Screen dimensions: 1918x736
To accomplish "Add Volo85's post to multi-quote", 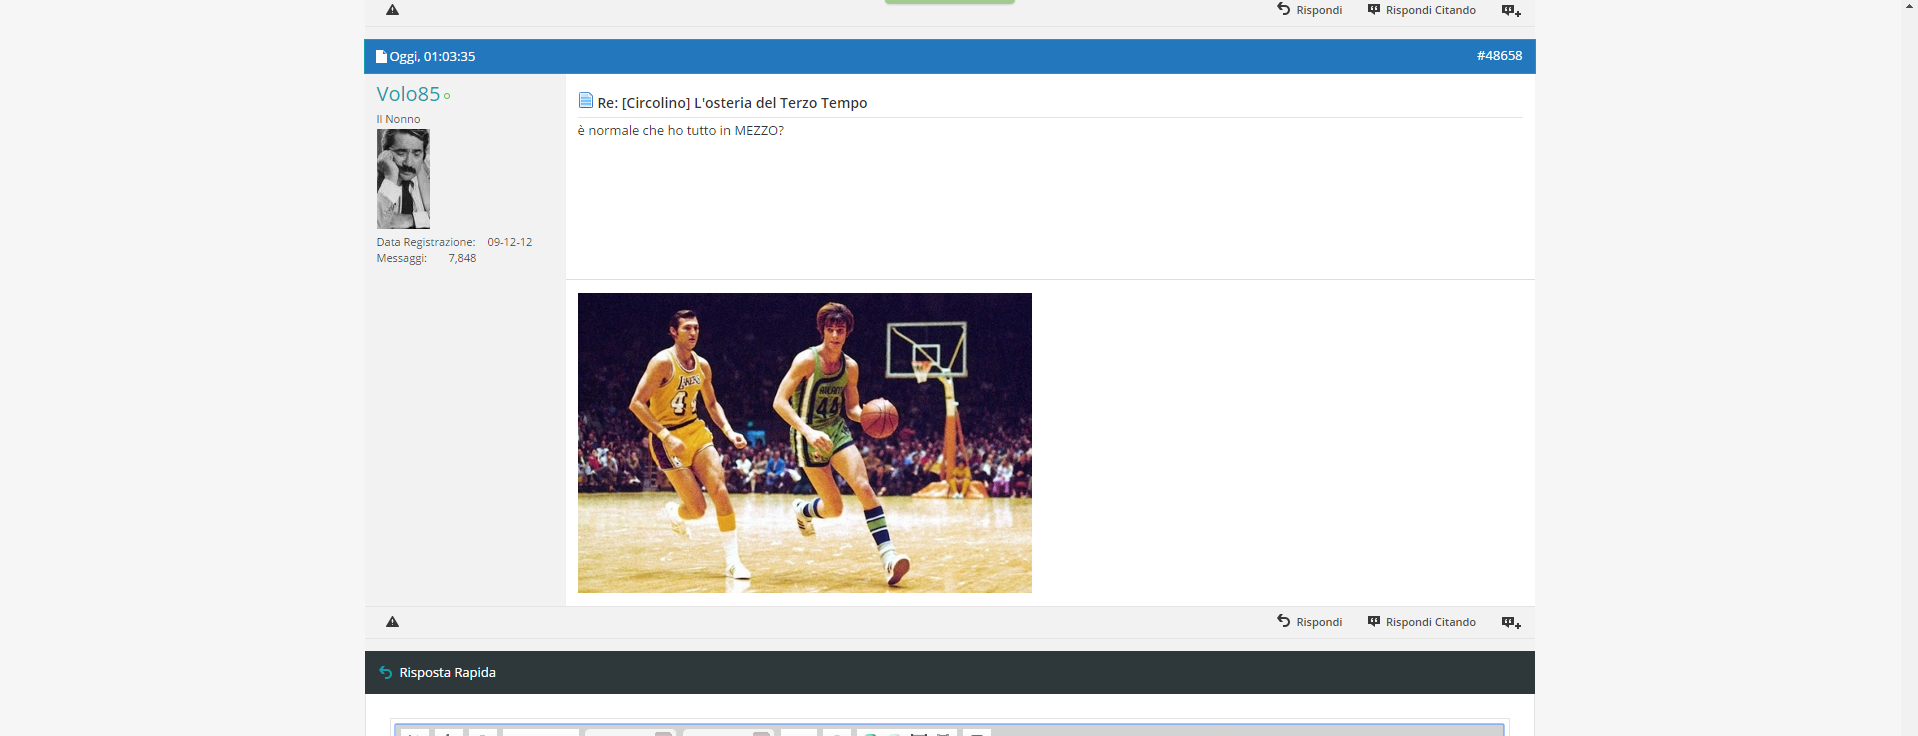I will click(1511, 622).
